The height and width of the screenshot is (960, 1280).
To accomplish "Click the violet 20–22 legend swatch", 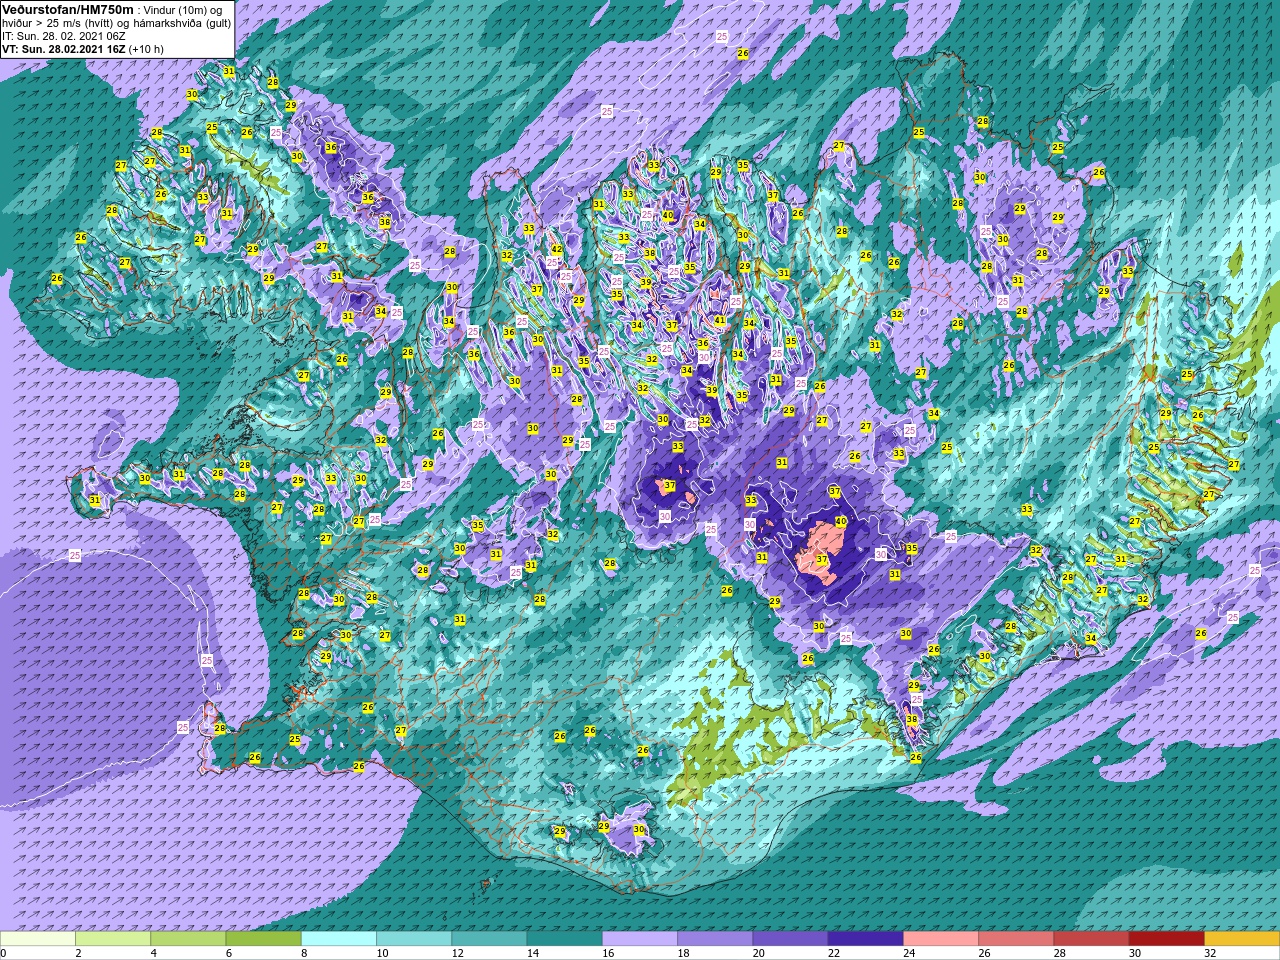I will (790, 939).
